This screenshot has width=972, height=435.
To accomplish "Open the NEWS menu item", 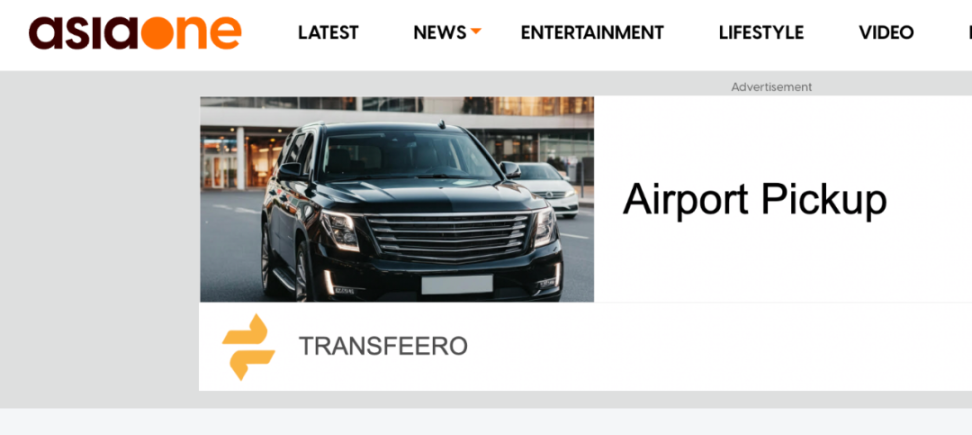I will [x=440, y=32].
